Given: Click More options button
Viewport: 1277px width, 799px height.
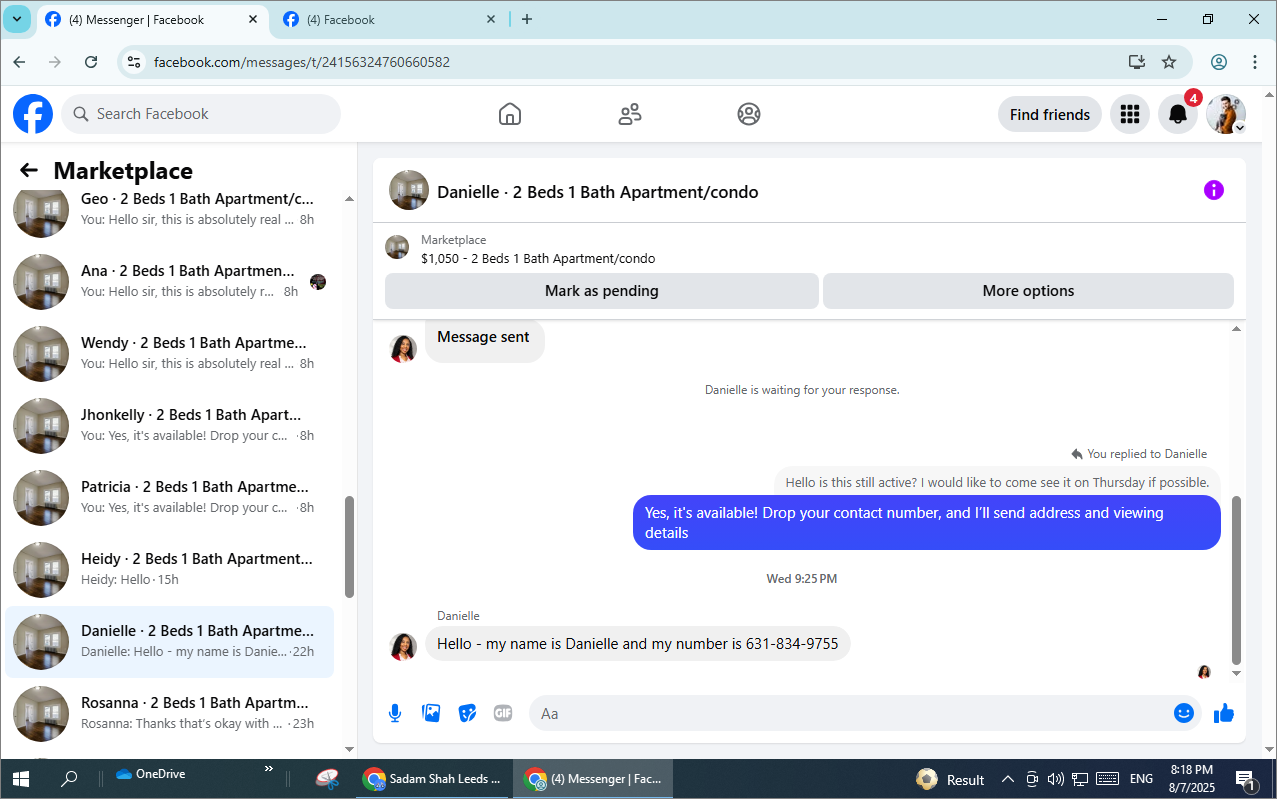Looking at the screenshot, I should tap(1028, 291).
